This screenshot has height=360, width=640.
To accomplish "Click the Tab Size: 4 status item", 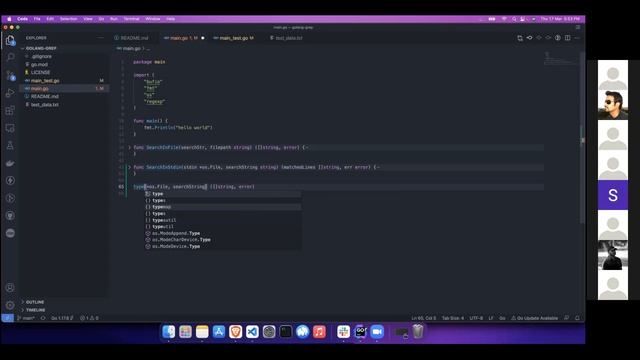I will tap(453, 318).
